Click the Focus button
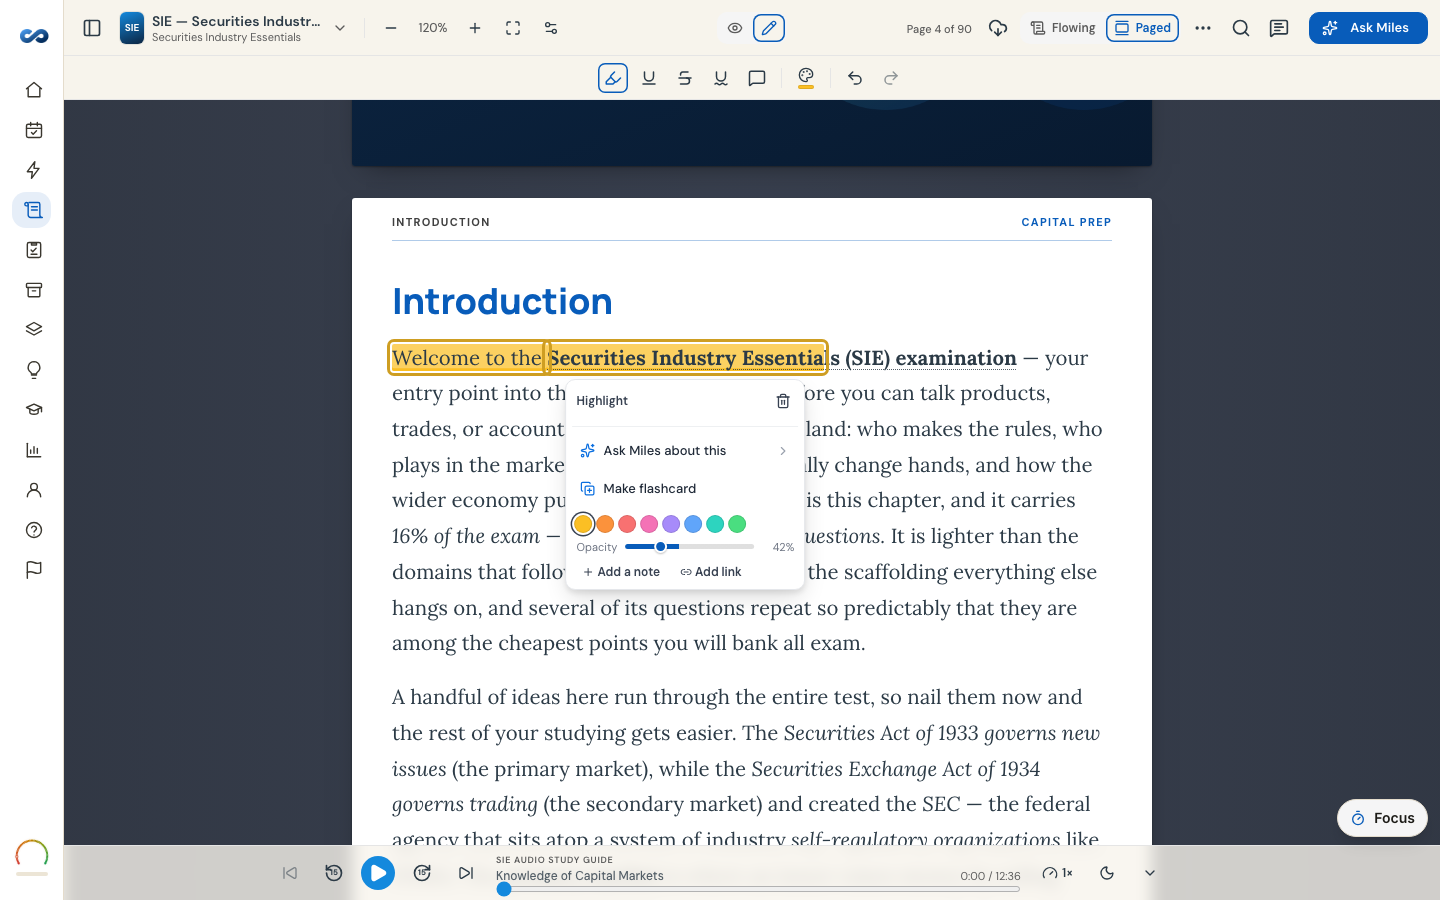The height and width of the screenshot is (900, 1440). click(1382, 818)
